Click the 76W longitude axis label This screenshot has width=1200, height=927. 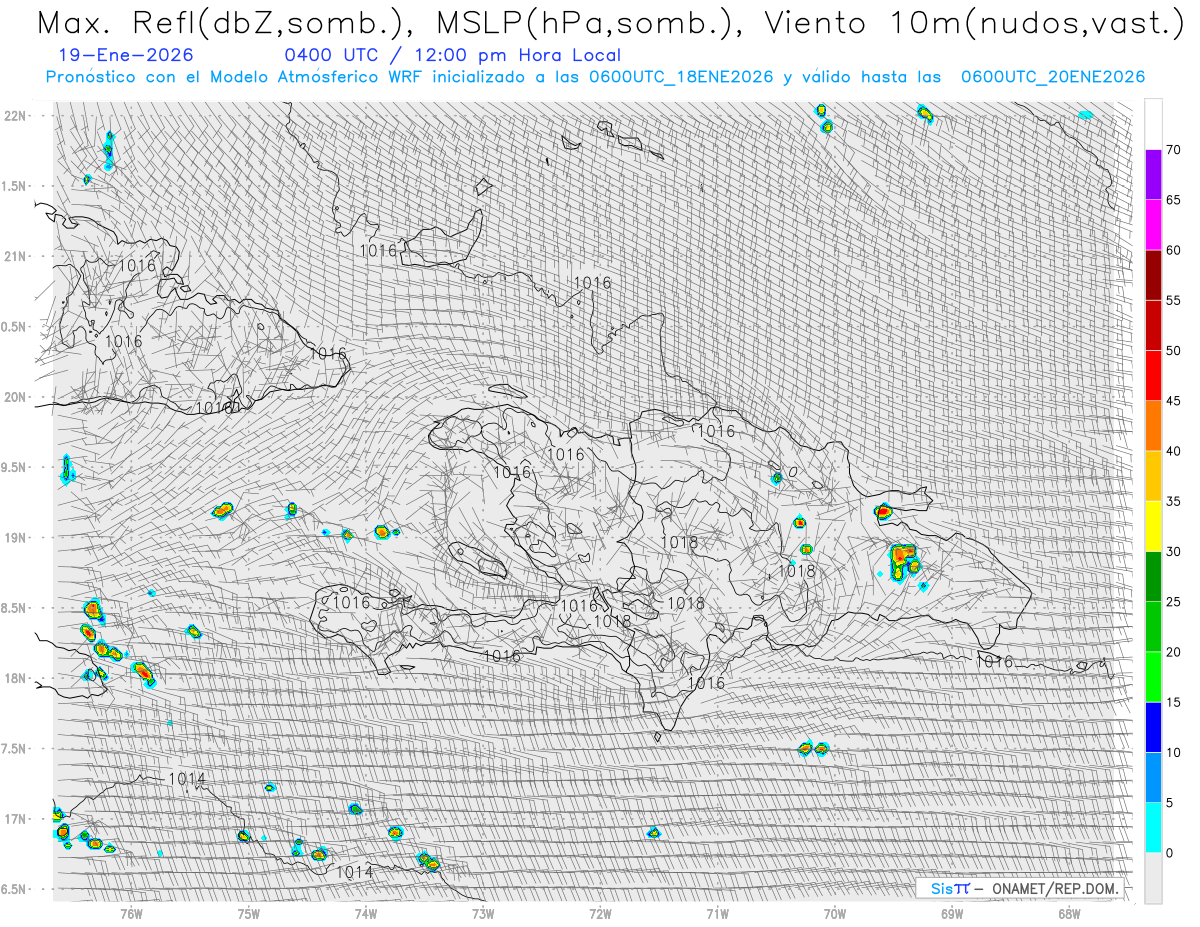click(x=131, y=913)
